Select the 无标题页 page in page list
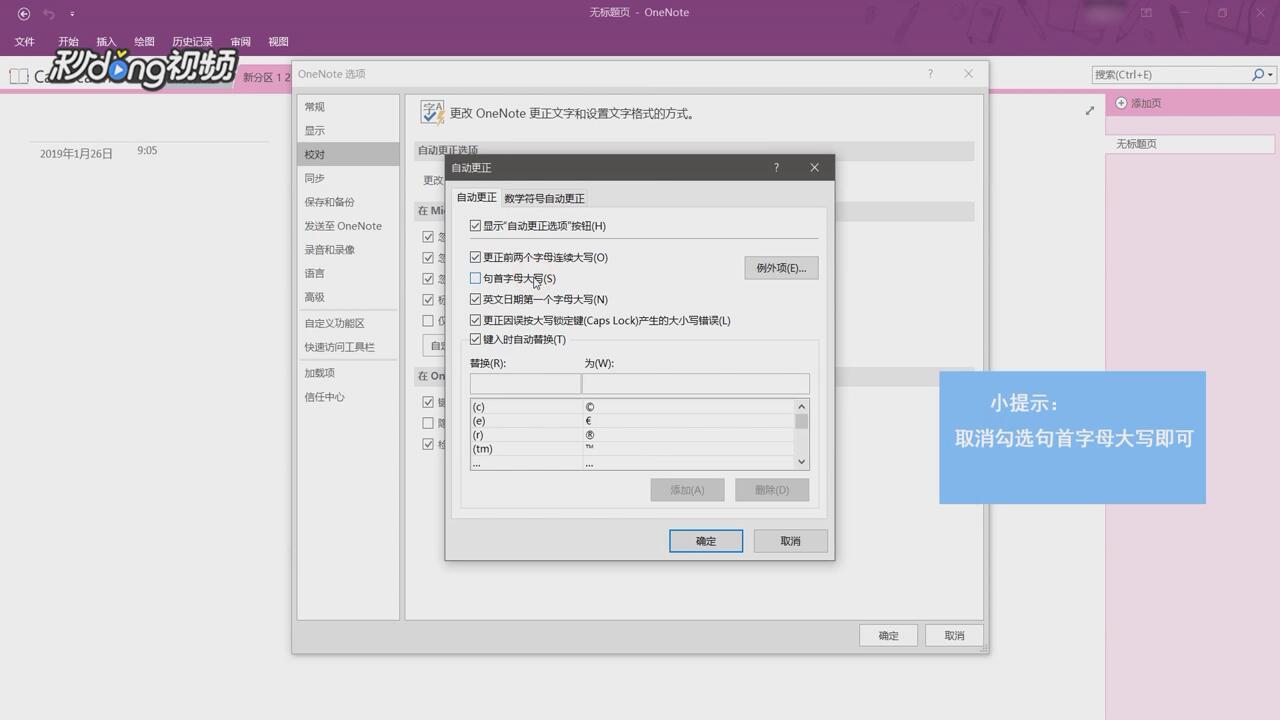Image resolution: width=1280 pixels, height=720 pixels. (1190, 144)
